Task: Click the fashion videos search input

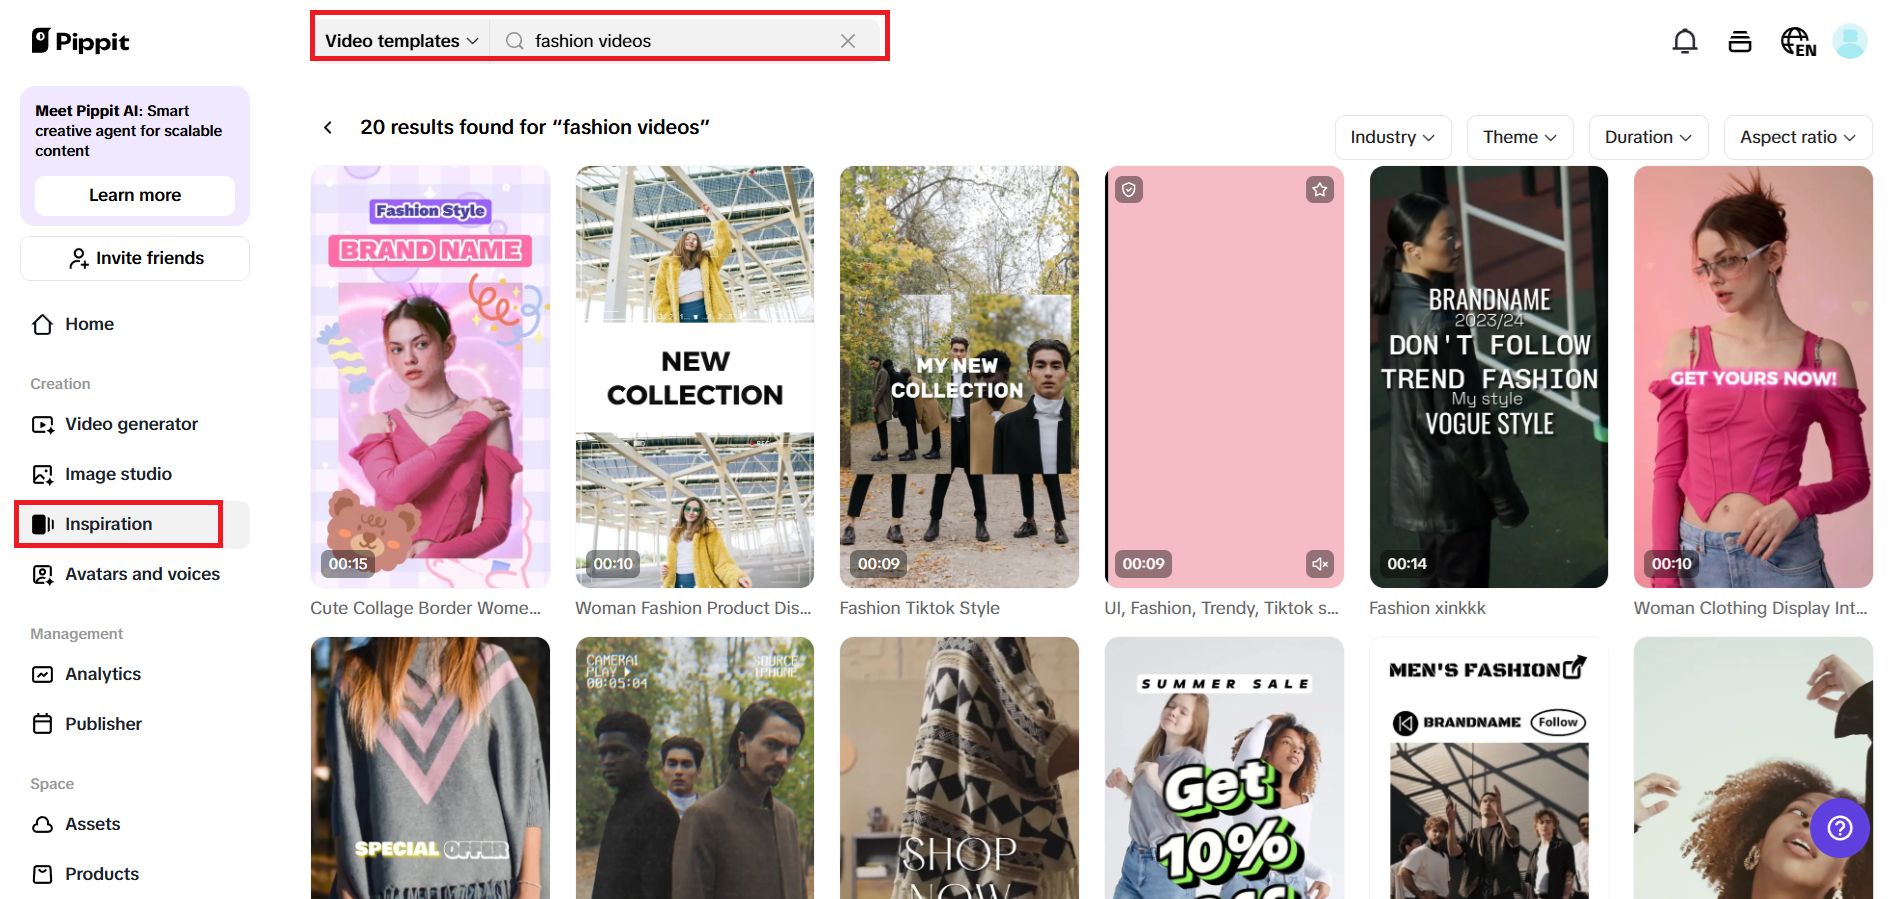Action: point(680,41)
